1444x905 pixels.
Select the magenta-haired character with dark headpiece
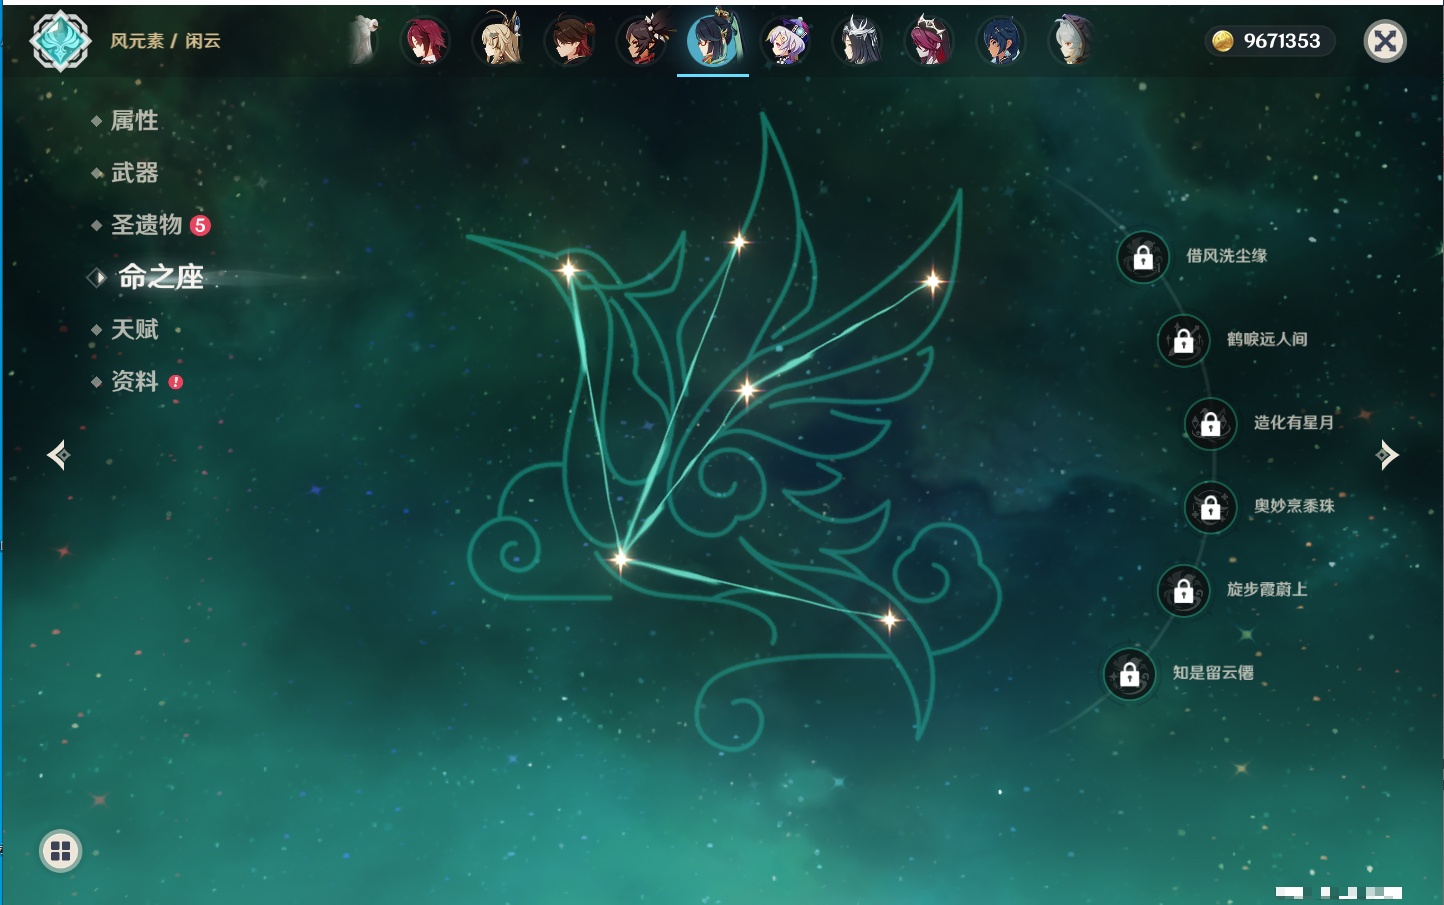[930, 41]
